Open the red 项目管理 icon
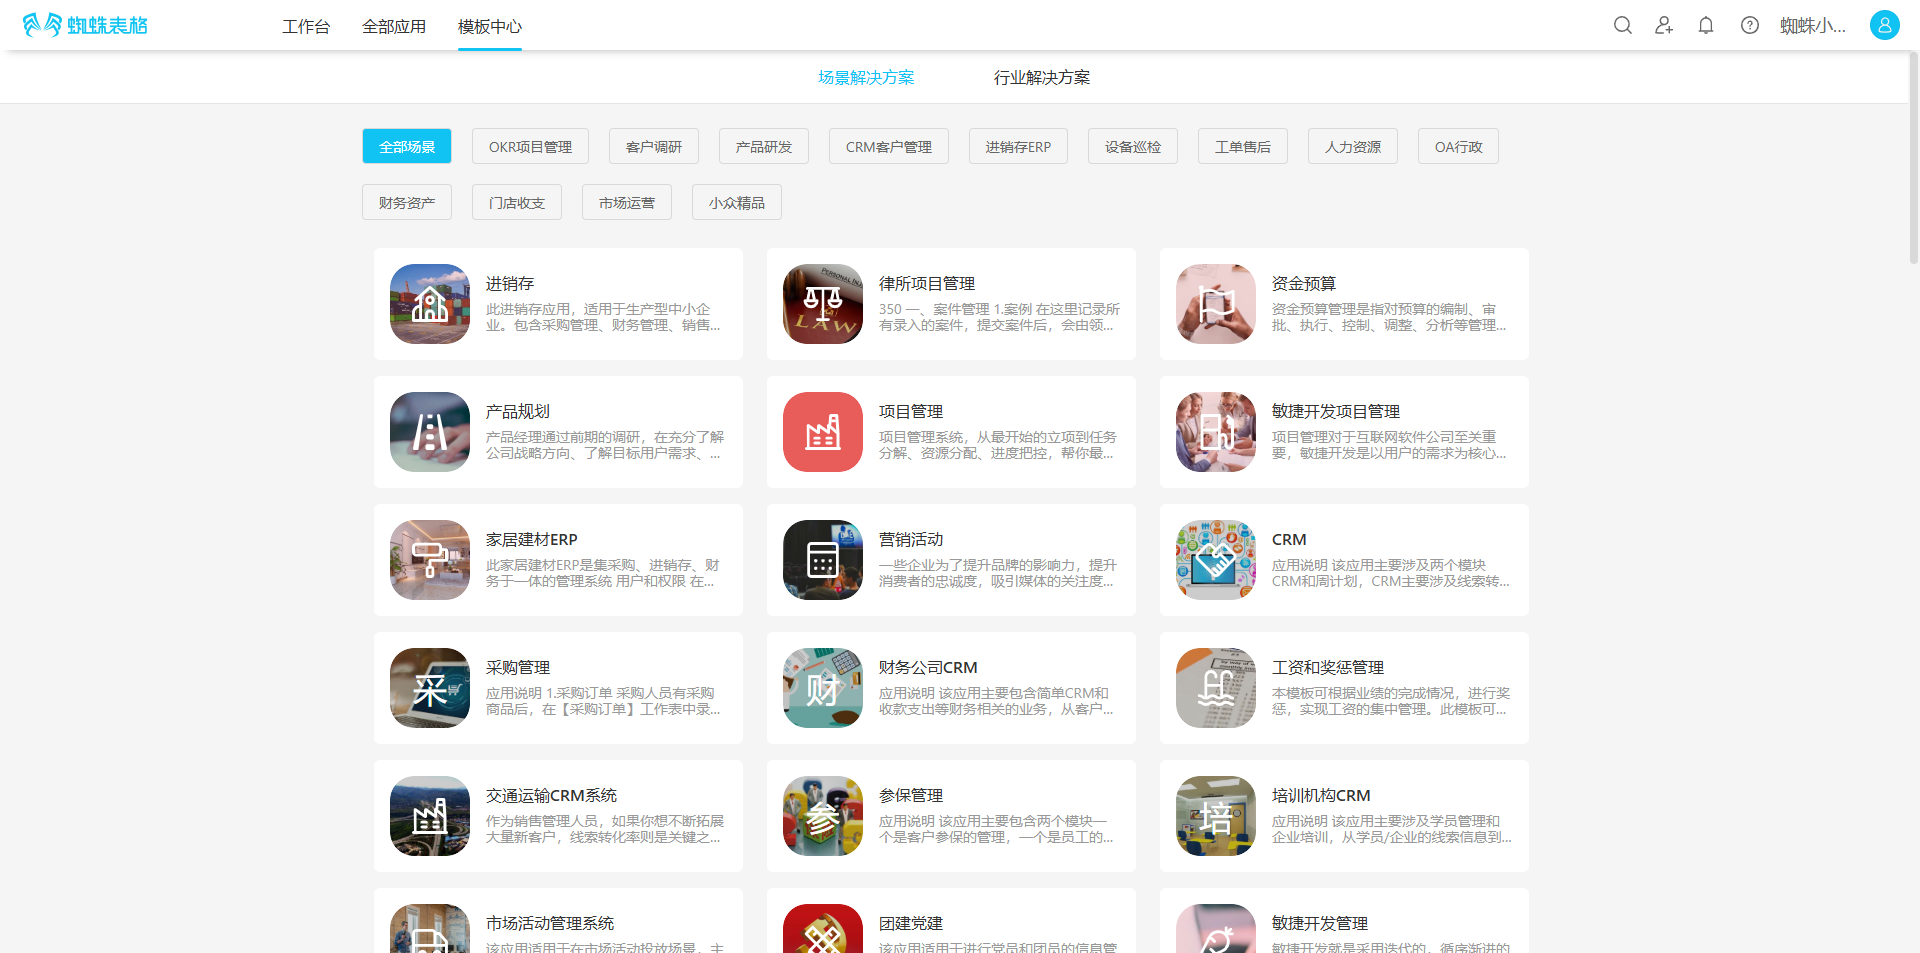The image size is (1920, 953). [823, 432]
